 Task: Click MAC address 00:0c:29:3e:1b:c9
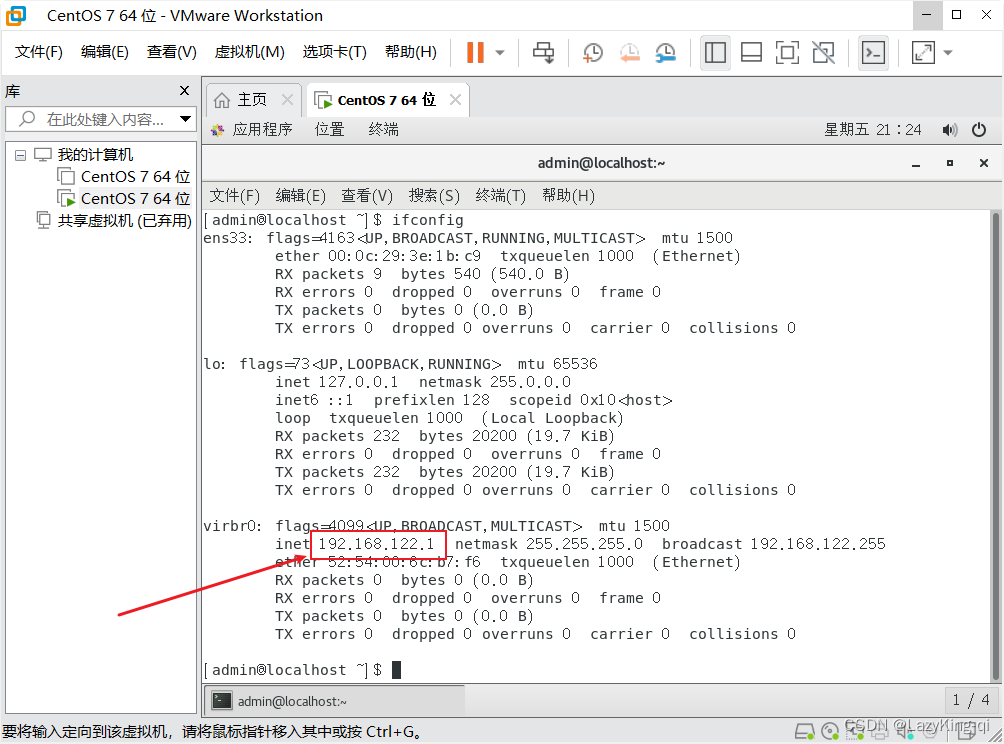404,256
